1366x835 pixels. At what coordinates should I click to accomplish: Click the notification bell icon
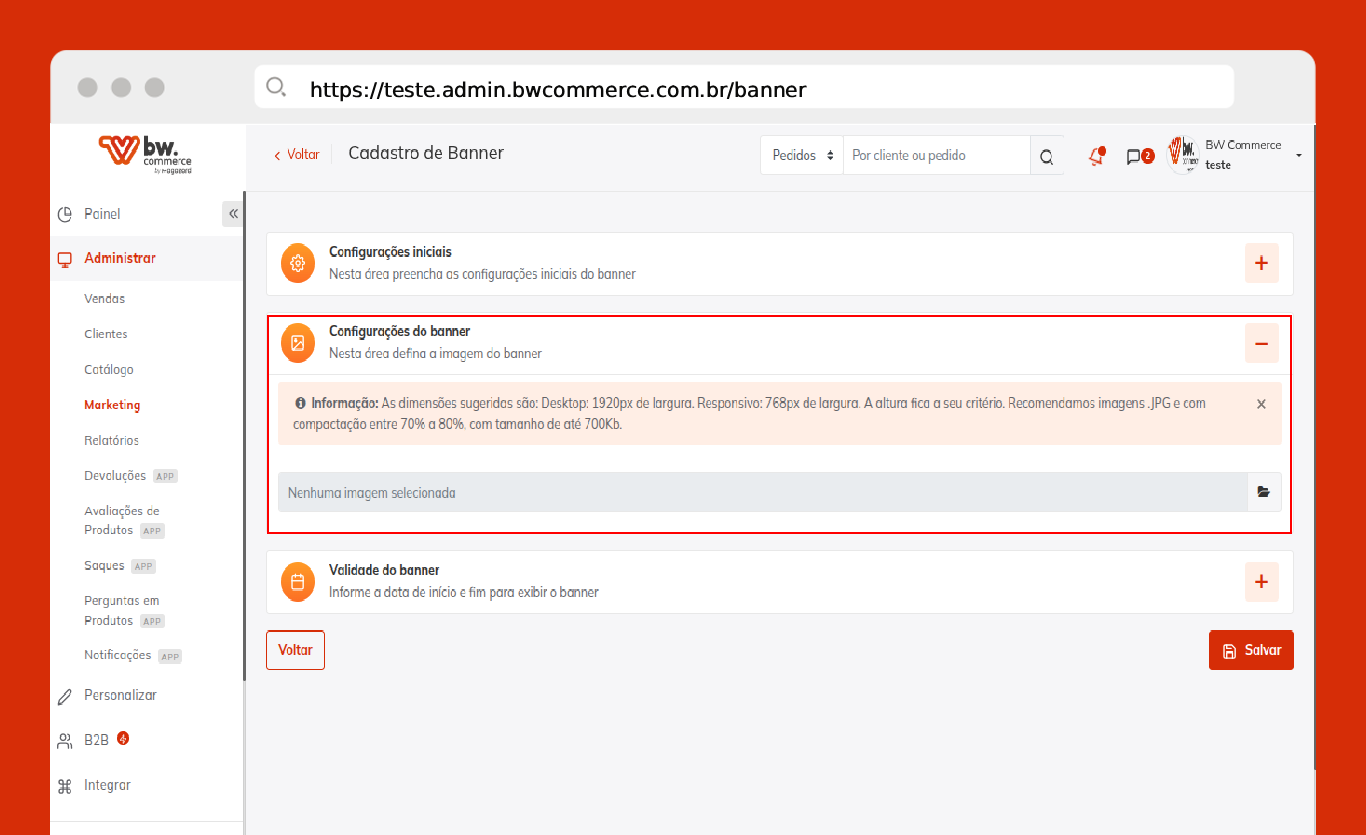1096,156
